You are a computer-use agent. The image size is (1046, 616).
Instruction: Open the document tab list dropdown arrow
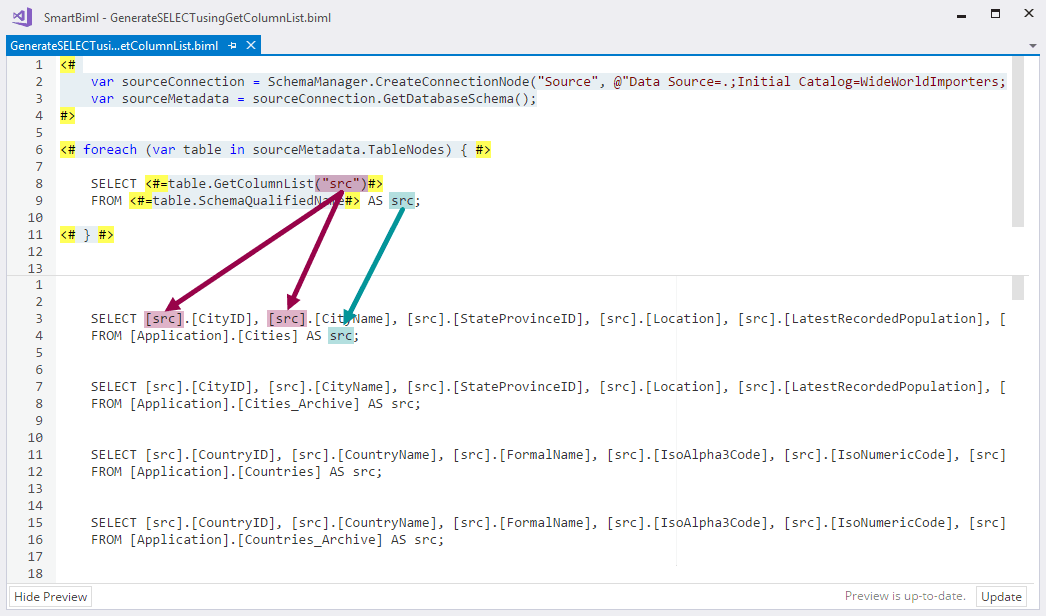pyautogui.click(x=1033, y=46)
